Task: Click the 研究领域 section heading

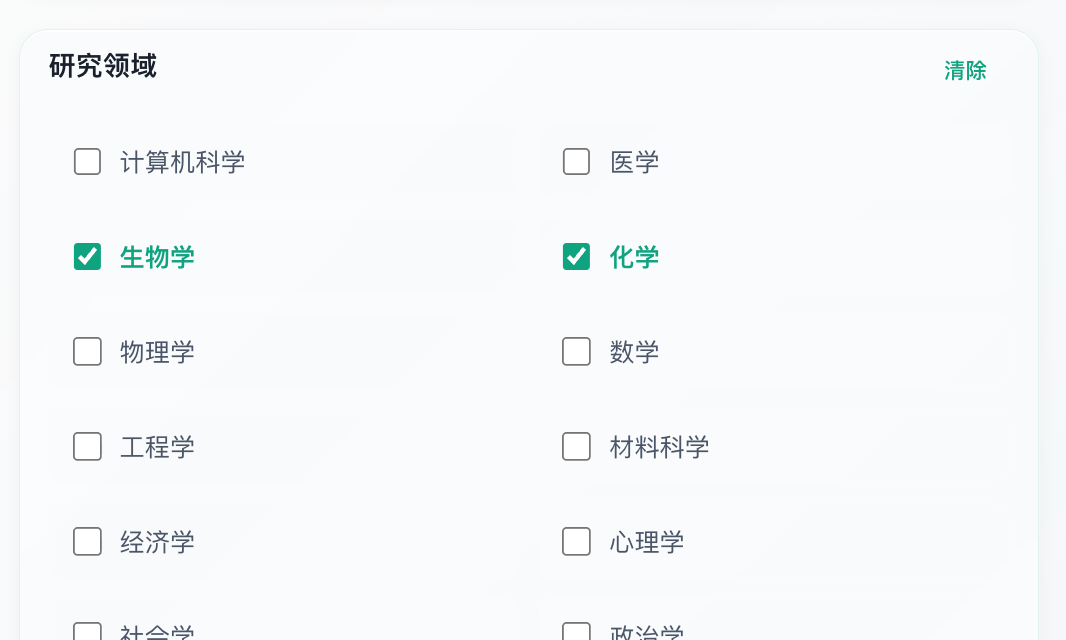Action: click(103, 67)
